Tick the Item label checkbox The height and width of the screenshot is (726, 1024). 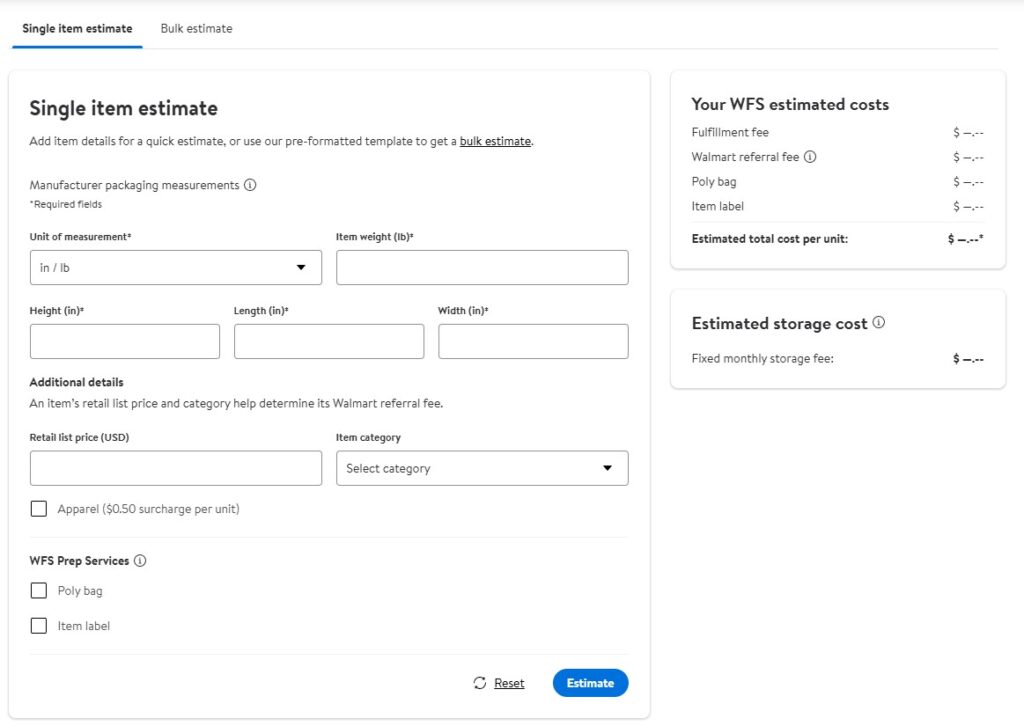39,626
